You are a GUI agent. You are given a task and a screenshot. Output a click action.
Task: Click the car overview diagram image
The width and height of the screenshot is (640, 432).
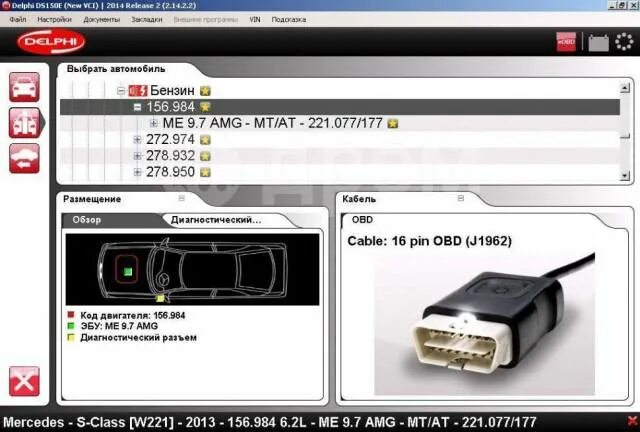click(x=192, y=269)
